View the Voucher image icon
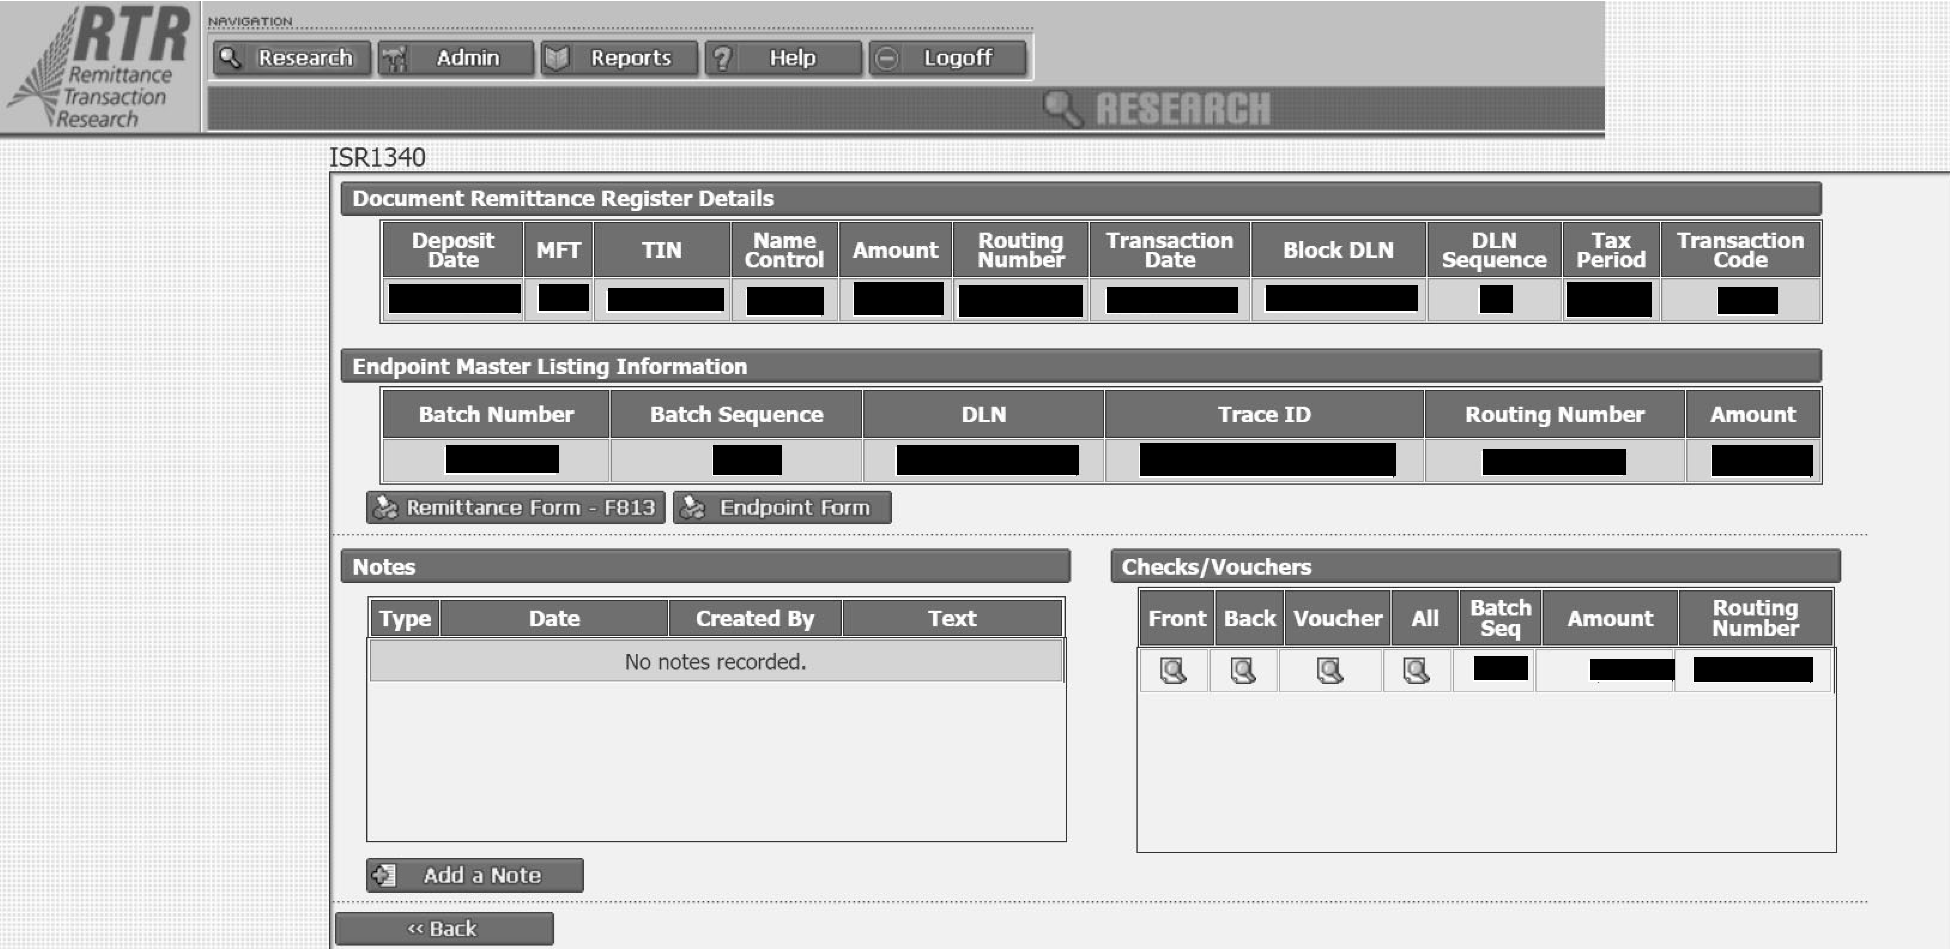1951x952 pixels. (1330, 670)
